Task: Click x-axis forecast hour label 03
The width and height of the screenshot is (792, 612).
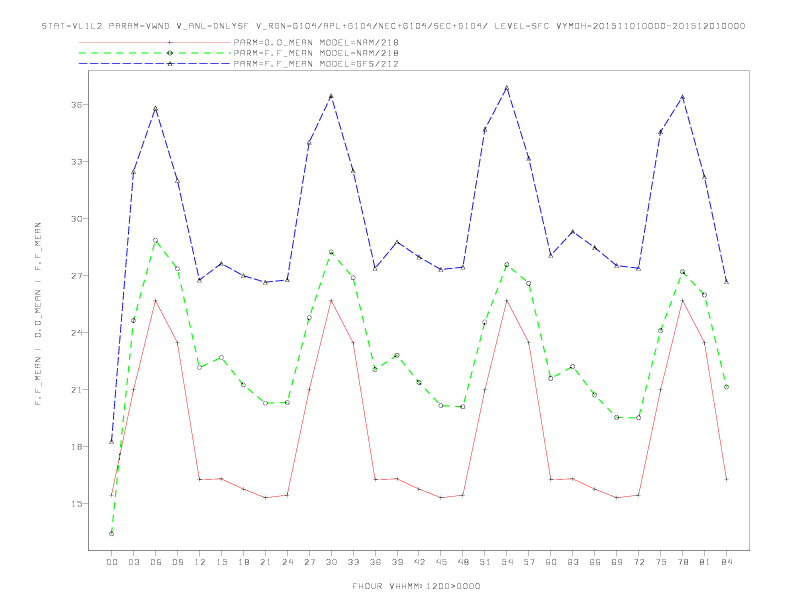Action: point(133,562)
